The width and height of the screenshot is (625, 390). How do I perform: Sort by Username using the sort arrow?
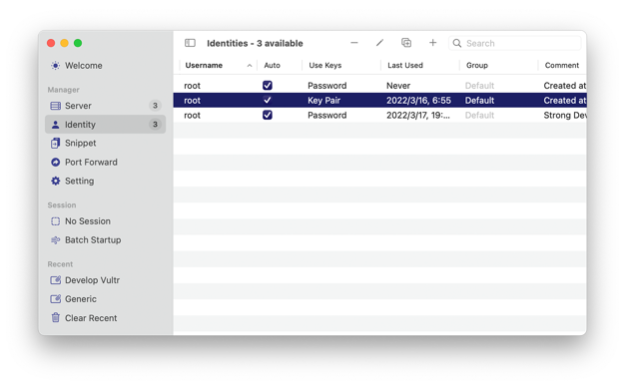point(250,65)
